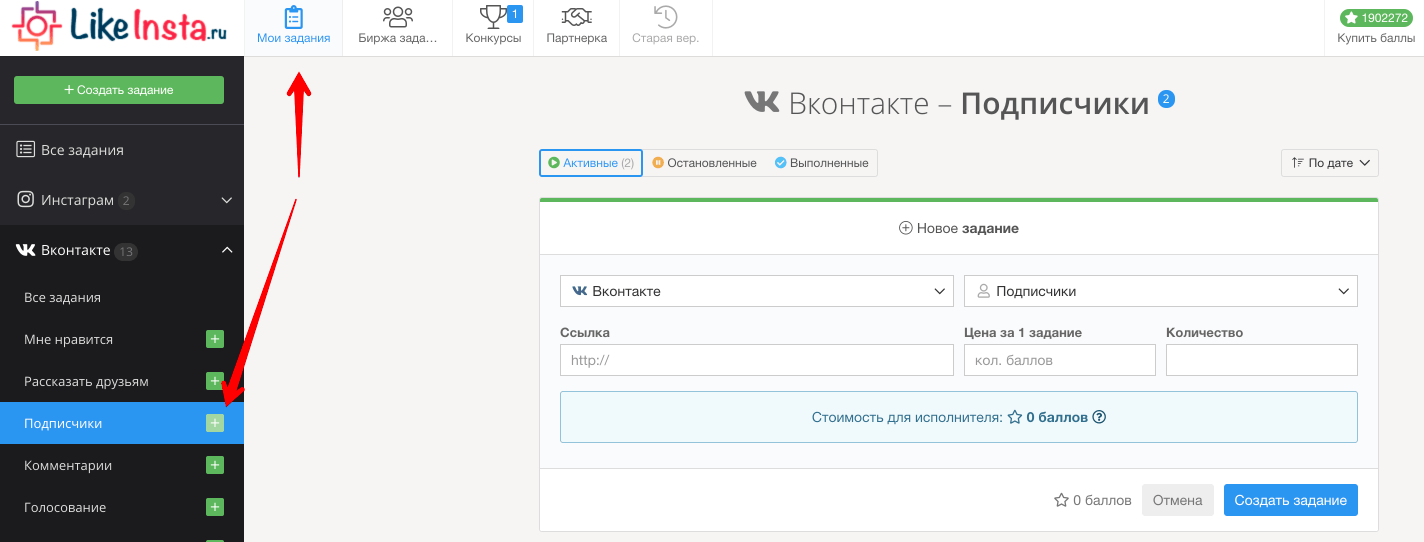The width and height of the screenshot is (1424, 542).
Task: Expand the Инстаграм section chevron
Action: pyautogui.click(x=227, y=200)
